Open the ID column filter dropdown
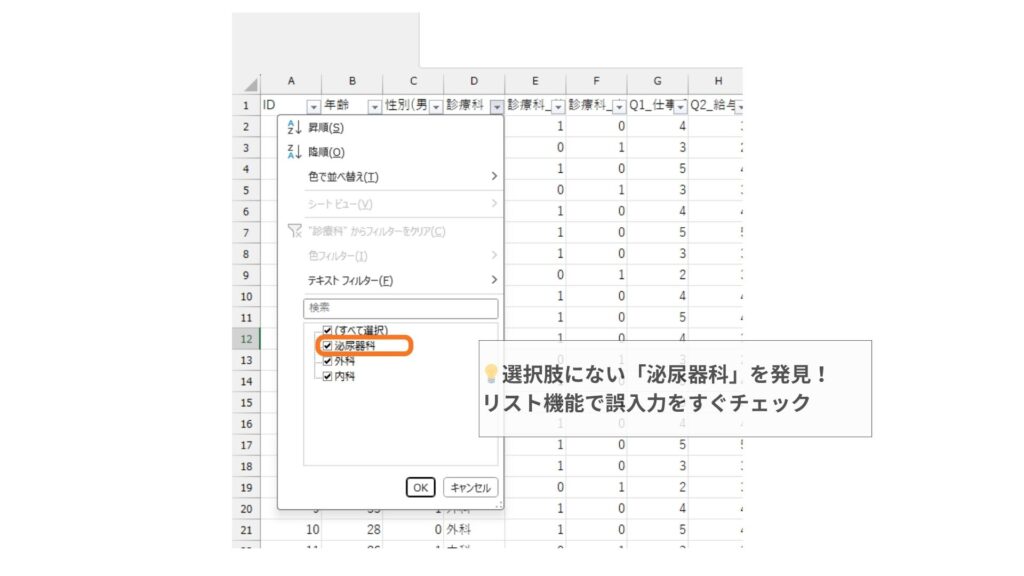 pyautogui.click(x=313, y=106)
